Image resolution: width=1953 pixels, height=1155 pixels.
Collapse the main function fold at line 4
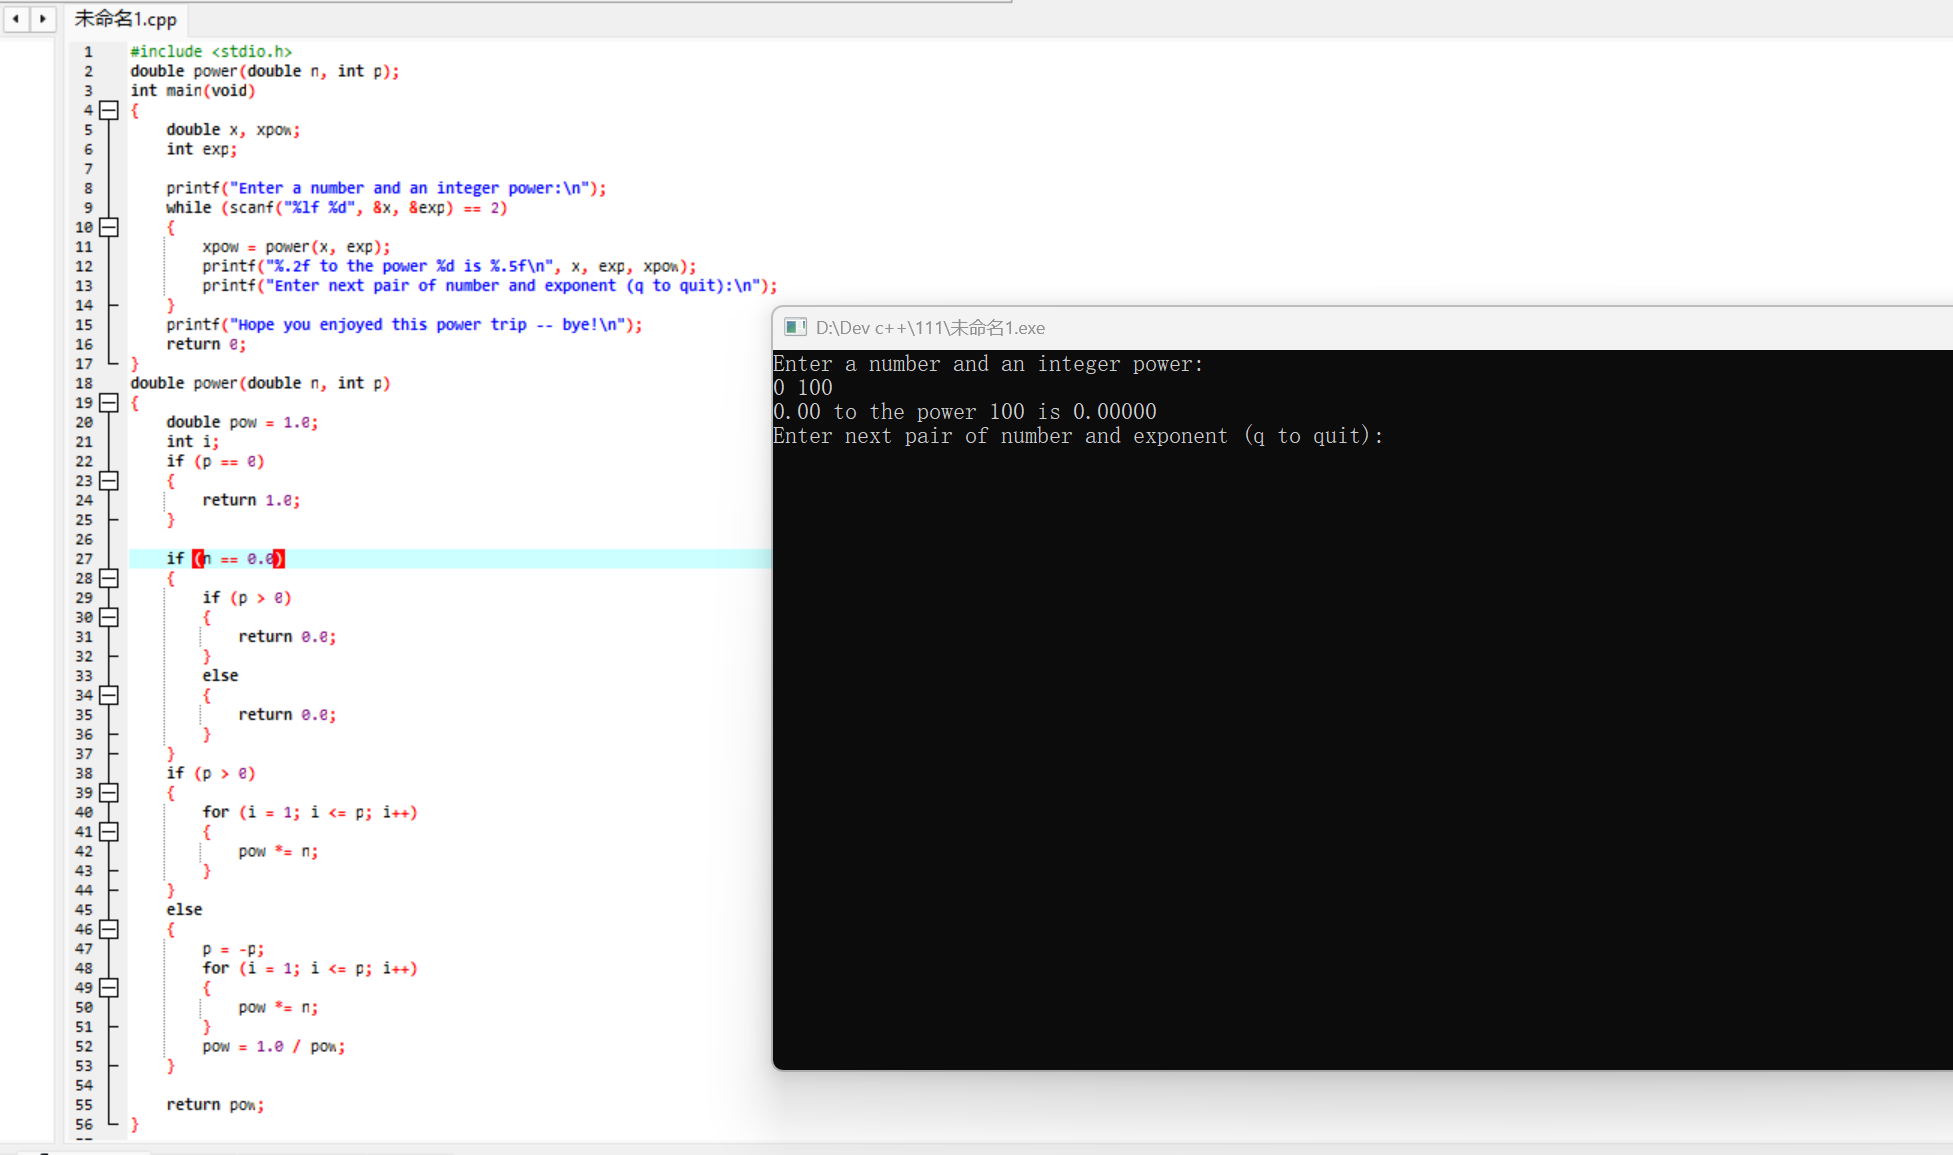pos(109,110)
